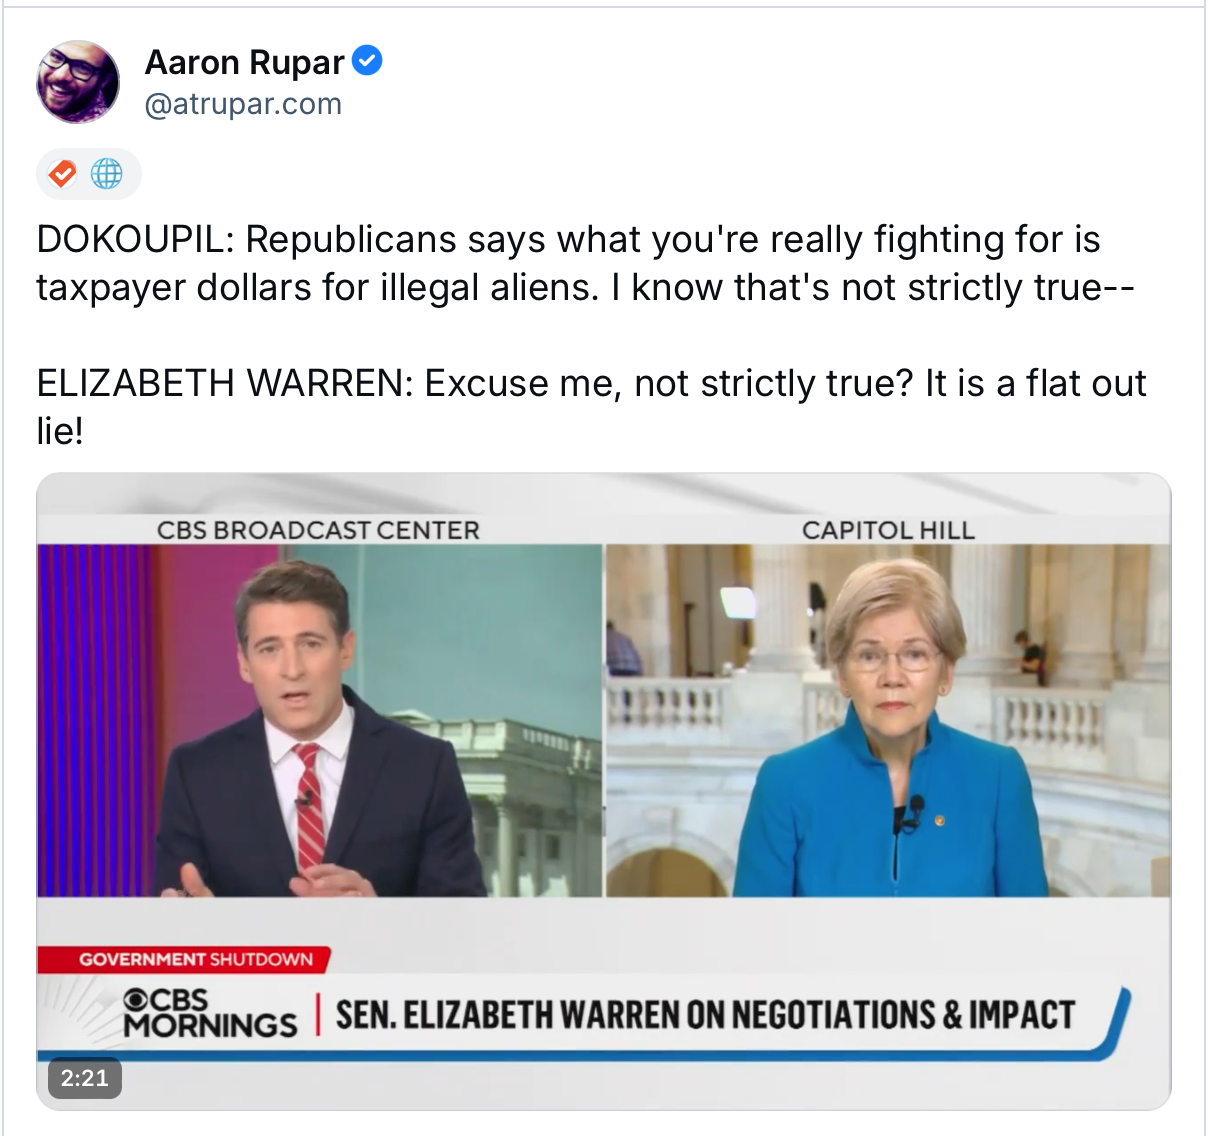
Task: Click the SEN. ELIZABETH WARREN ON NEGOTIATIONS headline
Action: pyautogui.click(x=705, y=1015)
